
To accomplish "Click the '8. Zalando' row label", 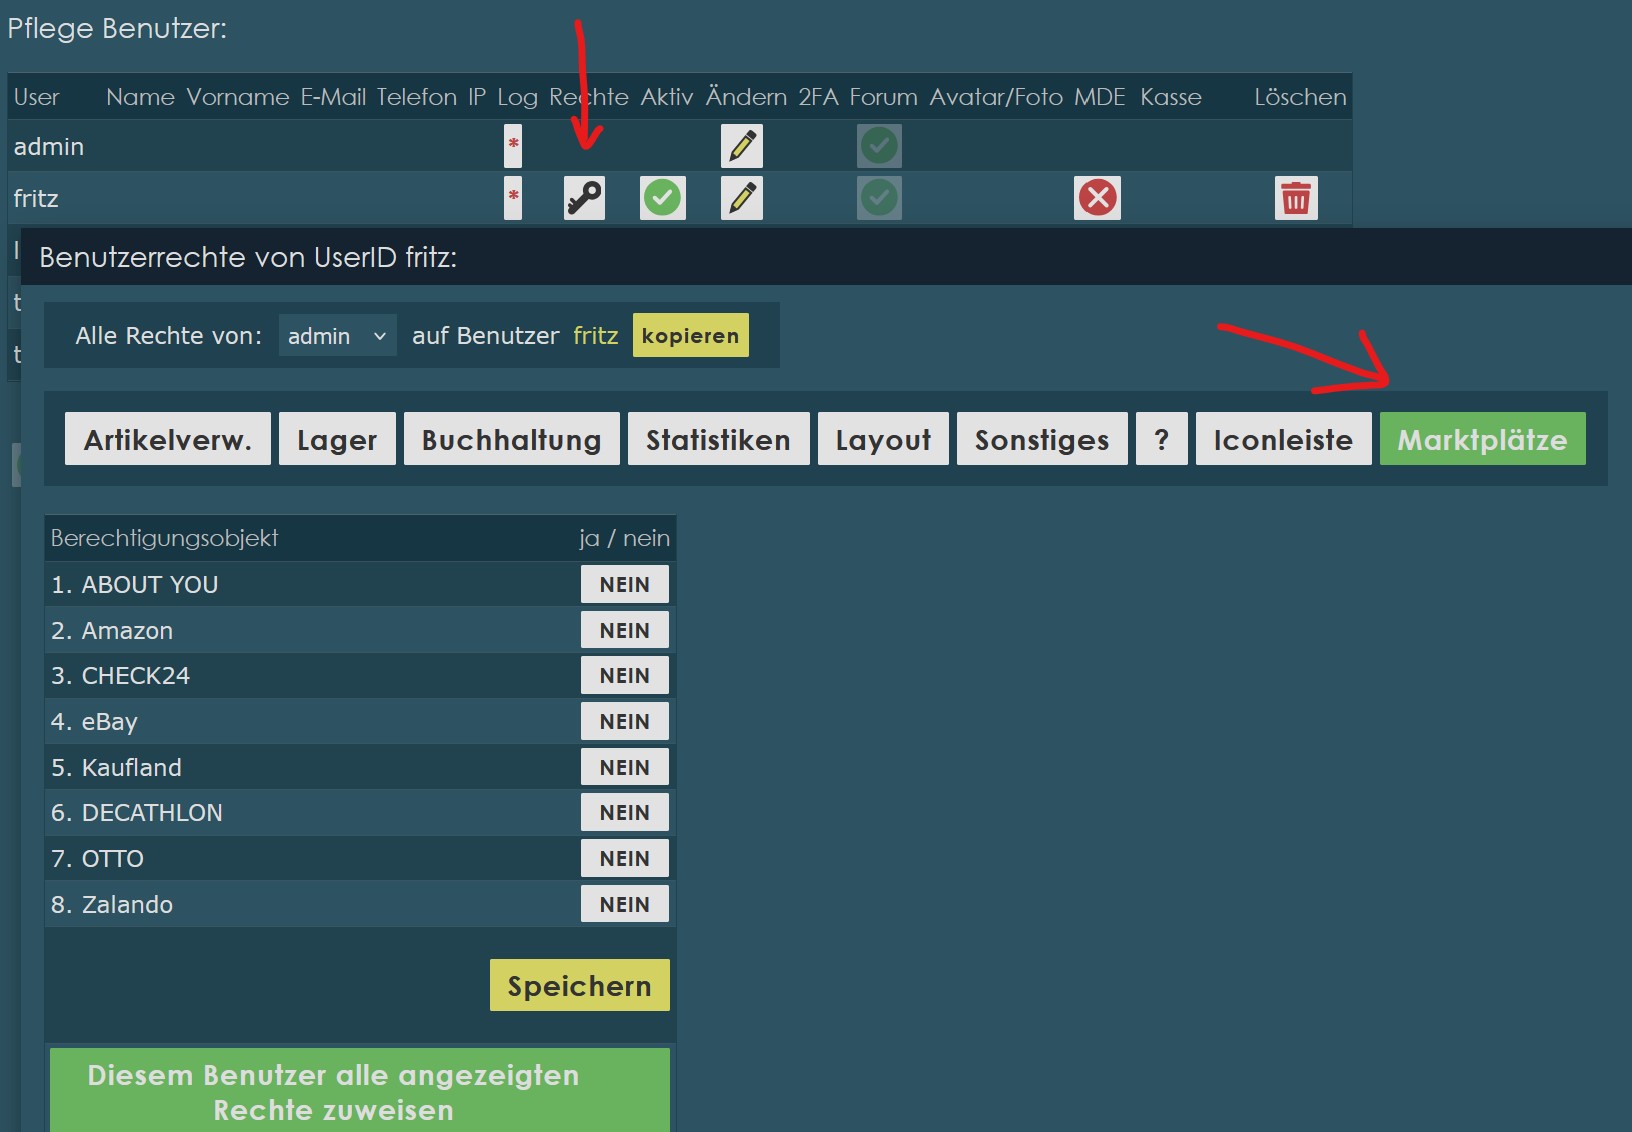I will 112,905.
